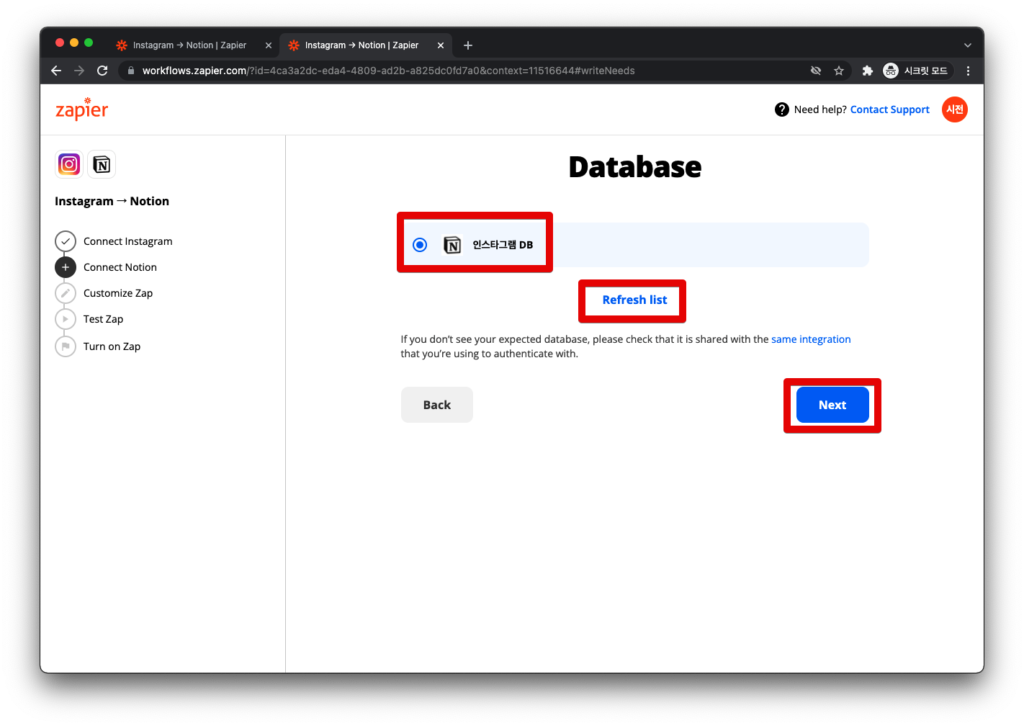
Task: Click the Instagram → Notion sidebar heading
Action: [x=112, y=201]
